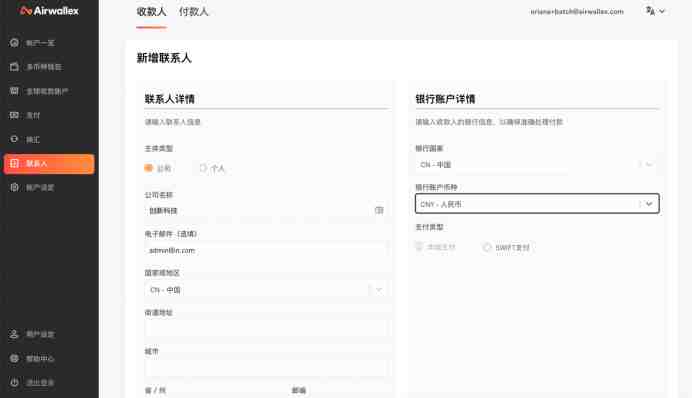
Task: Click the global collection accounts sidebar icon
Action: [x=15, y=91]
